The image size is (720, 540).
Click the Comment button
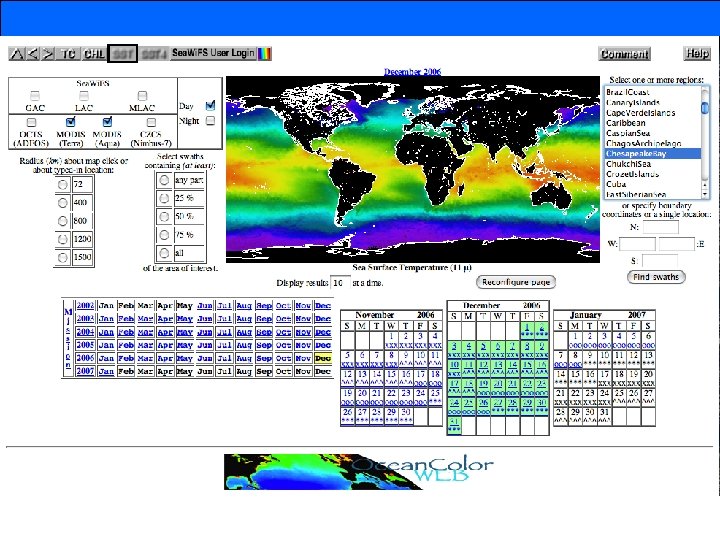(624, 54)
